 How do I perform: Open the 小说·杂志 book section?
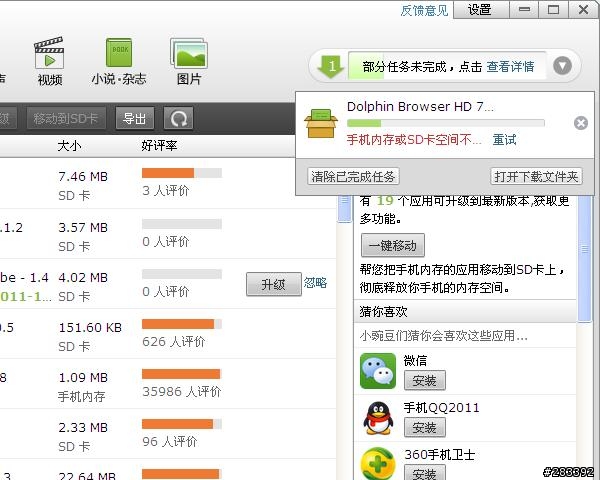click(x=119, y=61)
